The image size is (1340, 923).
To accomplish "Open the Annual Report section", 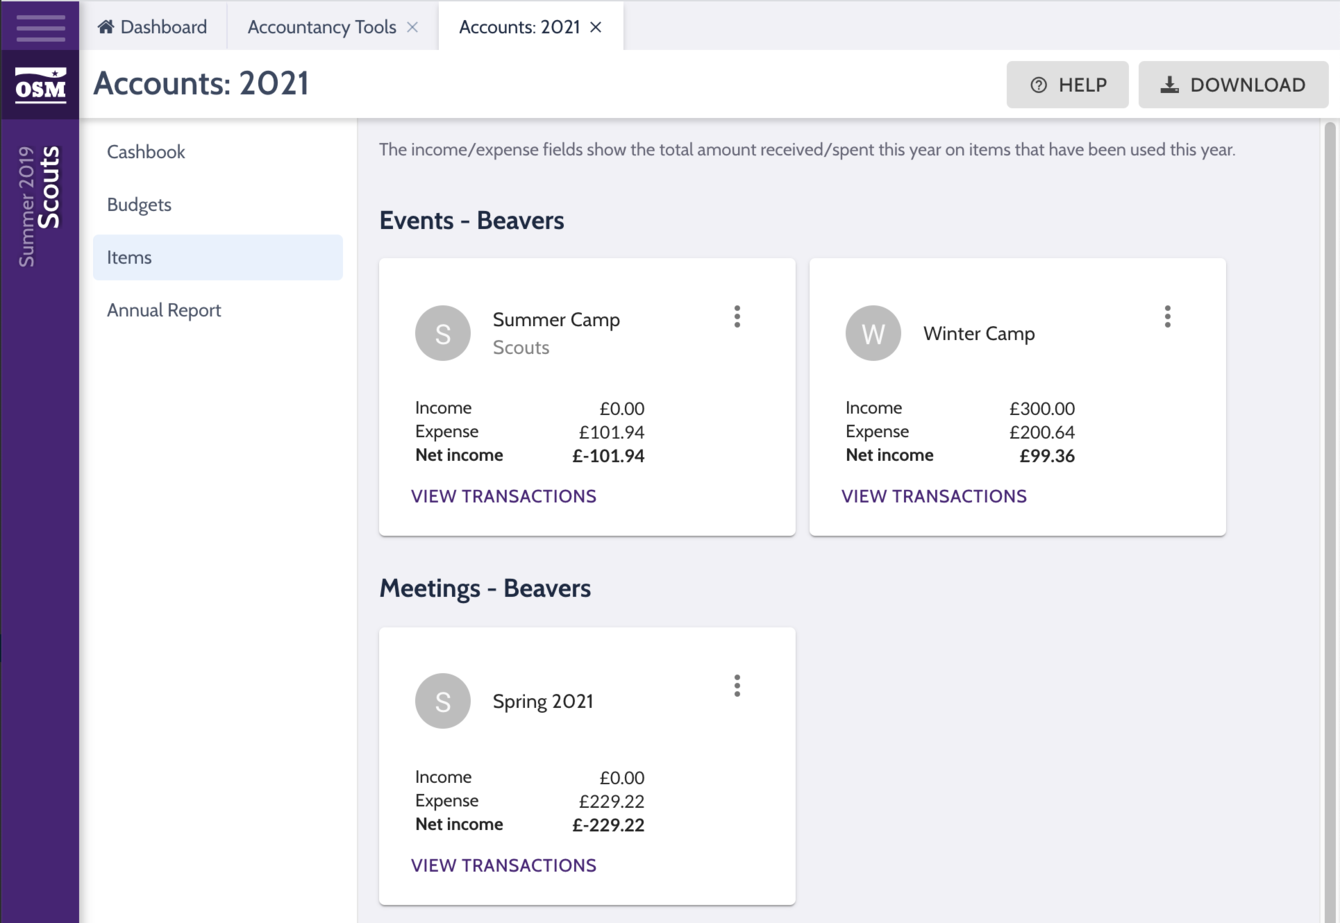I will pyautogui.click(x=164, y=310).
